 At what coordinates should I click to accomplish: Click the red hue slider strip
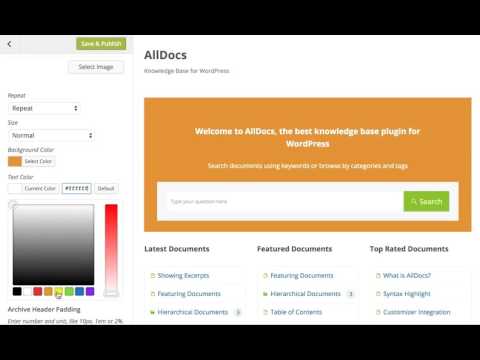111,247
